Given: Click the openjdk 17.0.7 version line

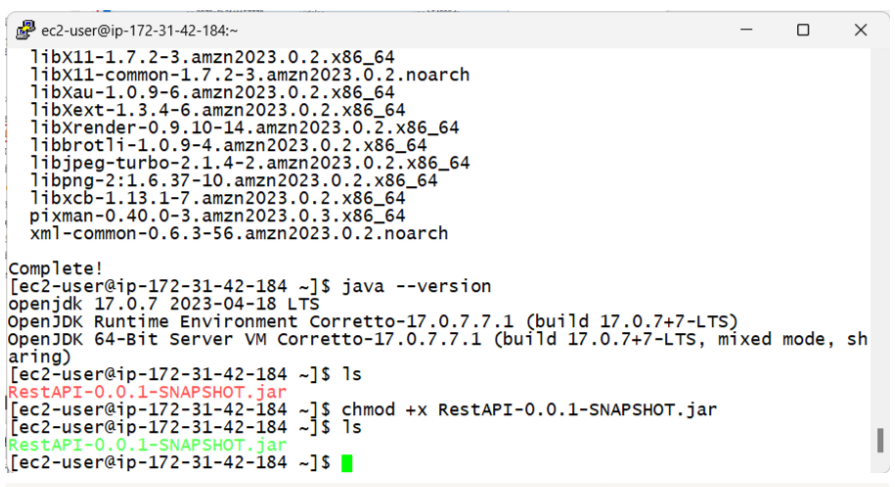Looking at the screenshot, I should tap(163, 304).
